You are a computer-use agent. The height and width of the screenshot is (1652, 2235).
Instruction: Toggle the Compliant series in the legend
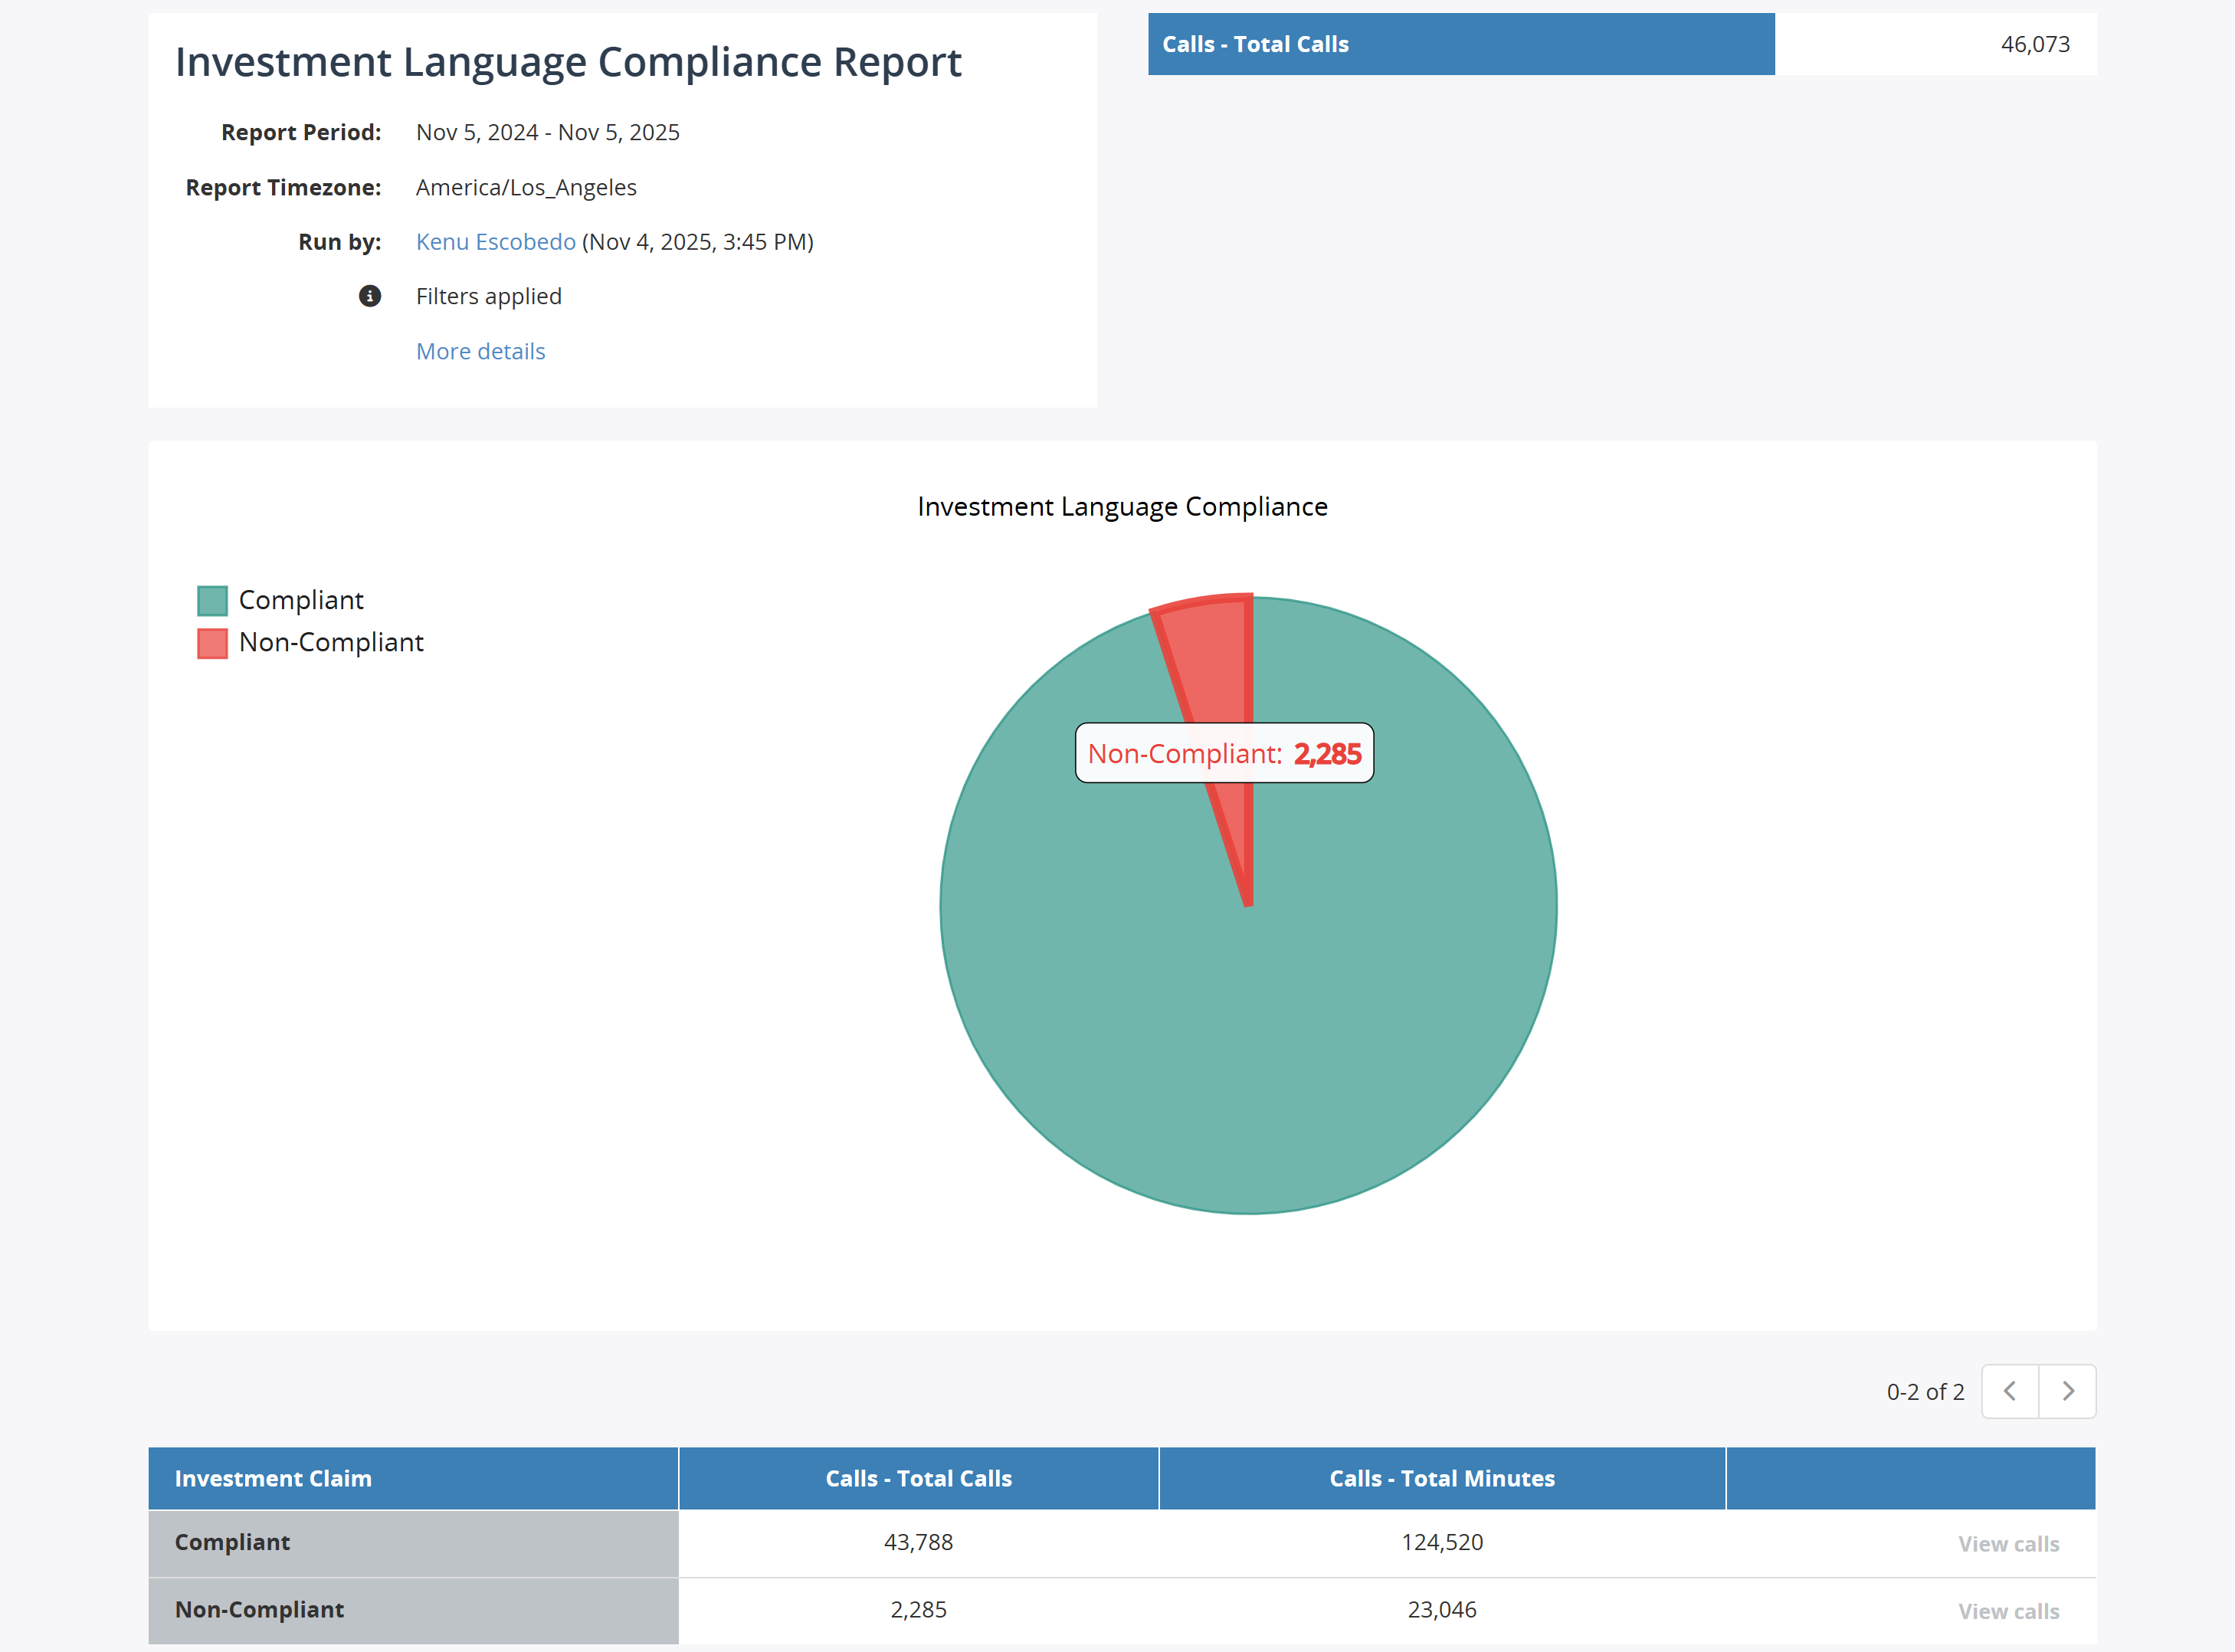[x=300, y=599]
